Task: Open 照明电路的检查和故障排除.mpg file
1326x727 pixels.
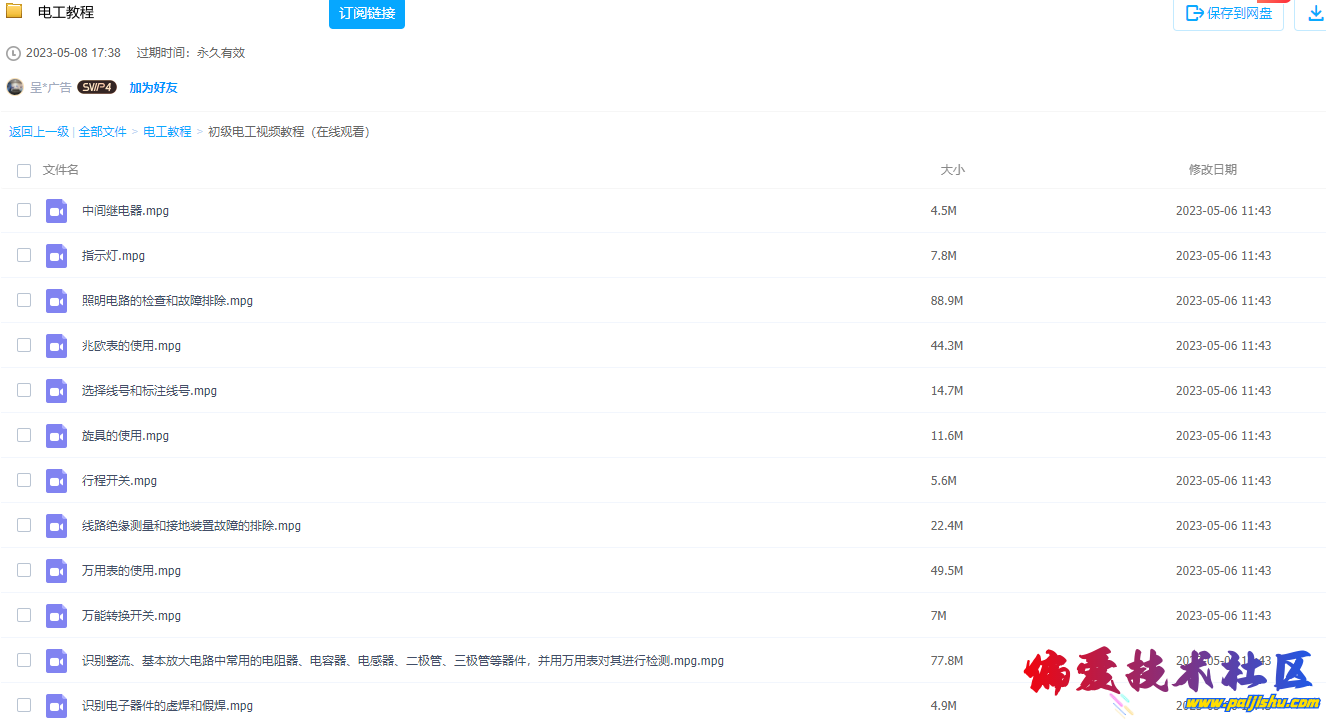Action: point(166,300)
